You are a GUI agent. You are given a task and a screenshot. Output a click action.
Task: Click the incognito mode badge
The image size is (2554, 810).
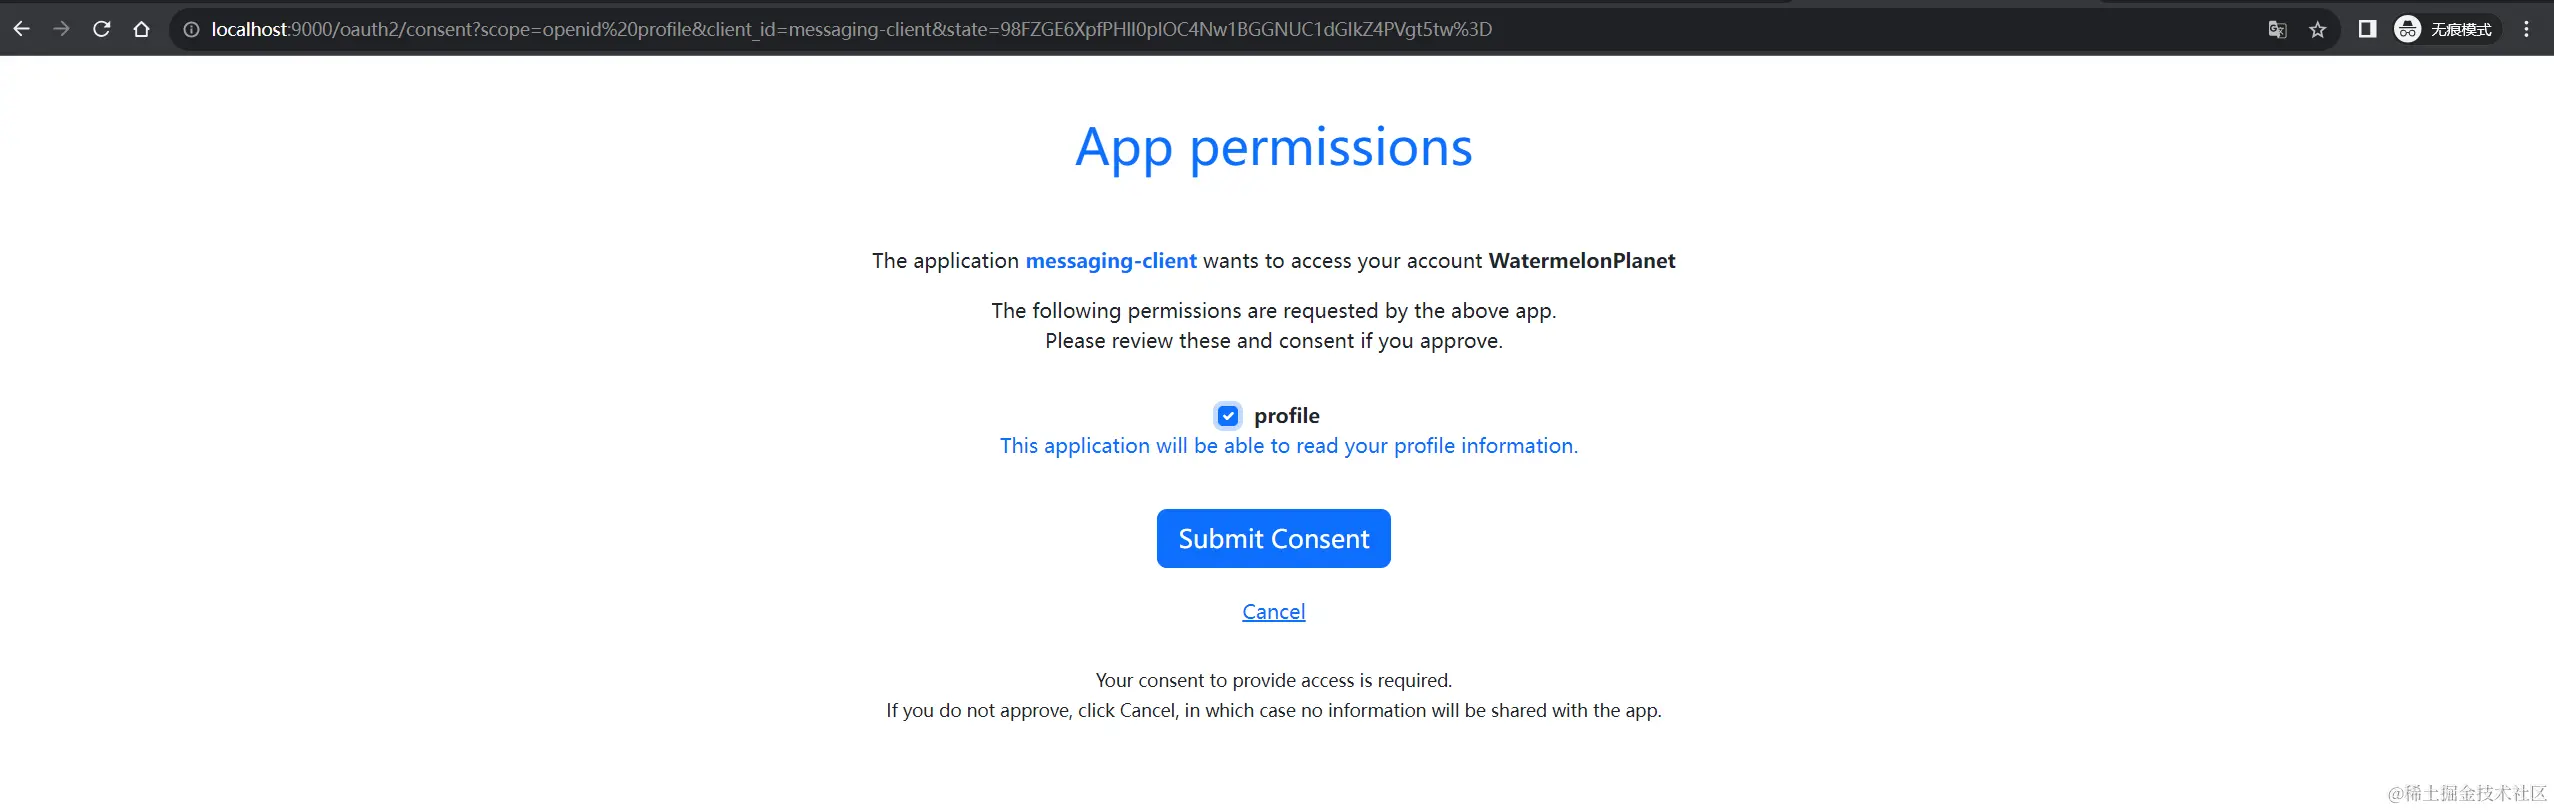click(x=2446, y=29)
